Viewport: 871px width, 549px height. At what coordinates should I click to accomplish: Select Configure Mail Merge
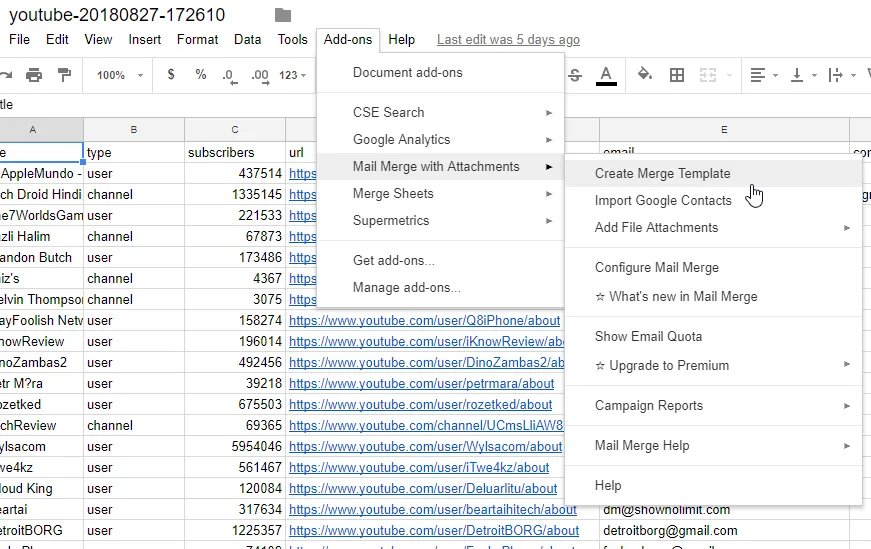click(714, 267)
